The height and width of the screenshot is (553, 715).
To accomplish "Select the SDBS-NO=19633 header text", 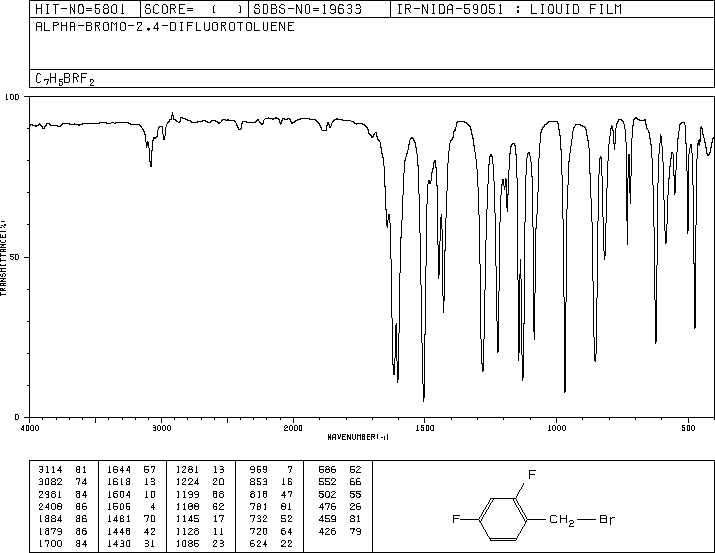I will click(307, 10).
